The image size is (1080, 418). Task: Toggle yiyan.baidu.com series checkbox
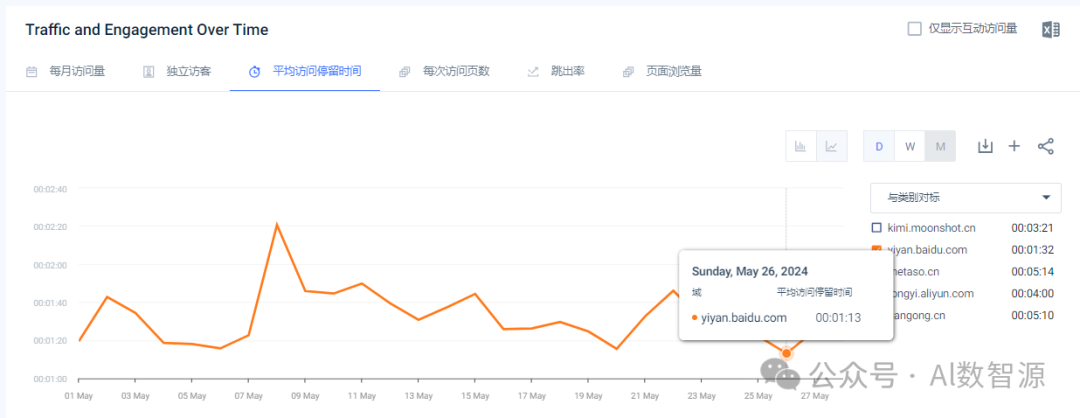tap(877, 249)
